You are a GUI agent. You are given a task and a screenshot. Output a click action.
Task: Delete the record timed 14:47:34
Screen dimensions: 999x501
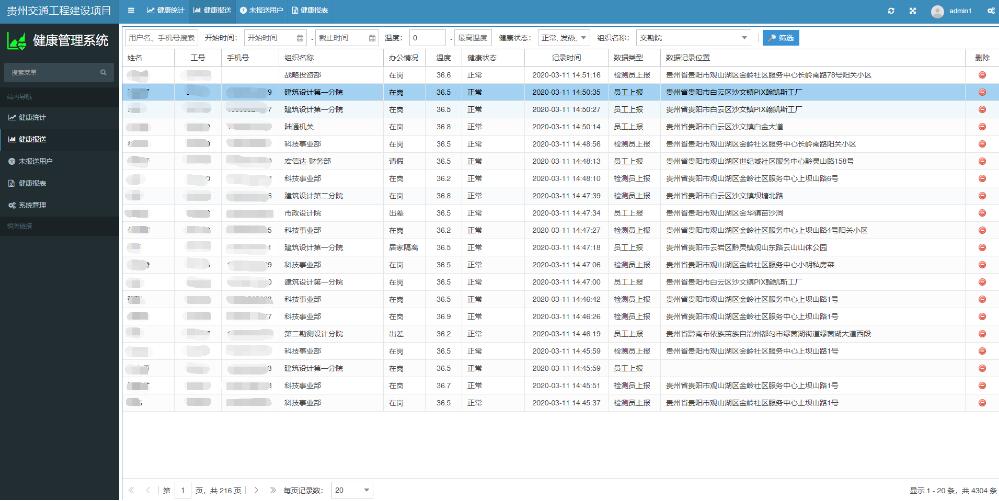(x=982, y=213)
